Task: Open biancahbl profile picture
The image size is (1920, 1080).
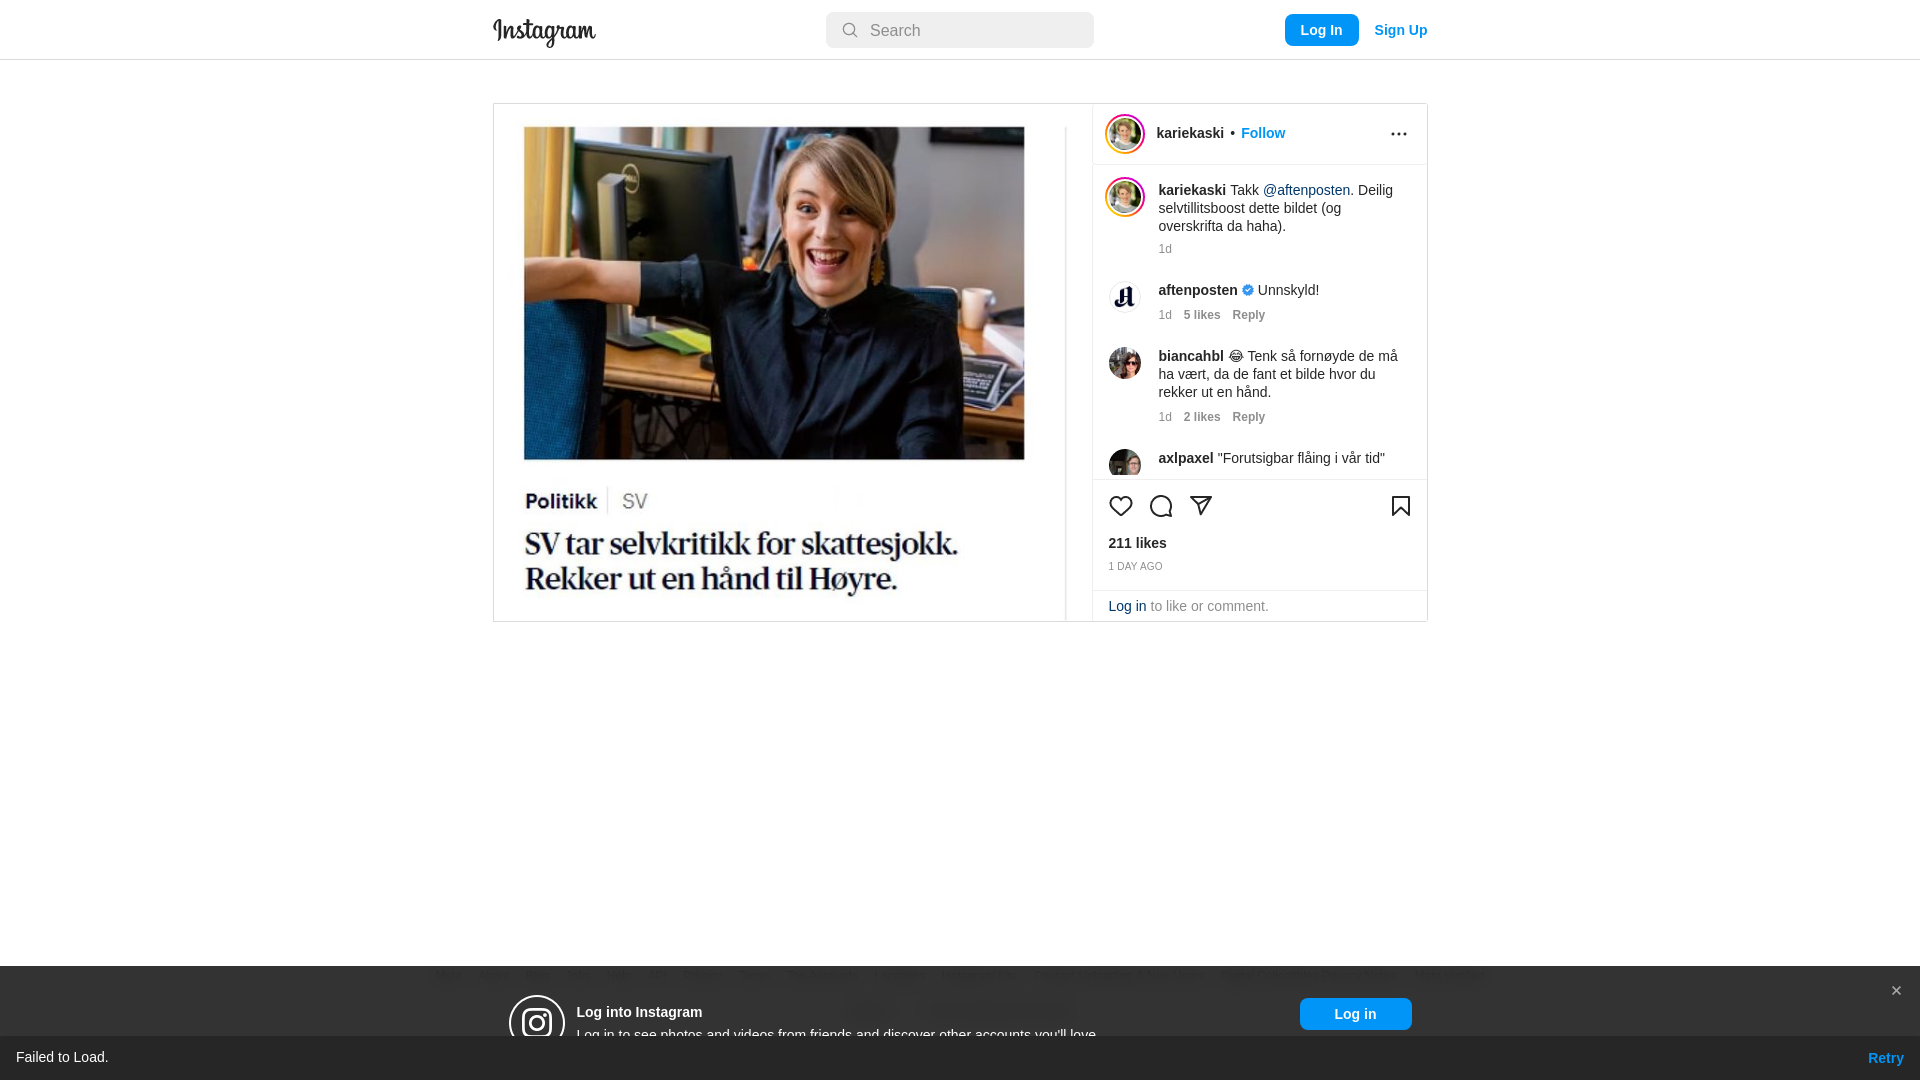Action: pos(1124,363)
